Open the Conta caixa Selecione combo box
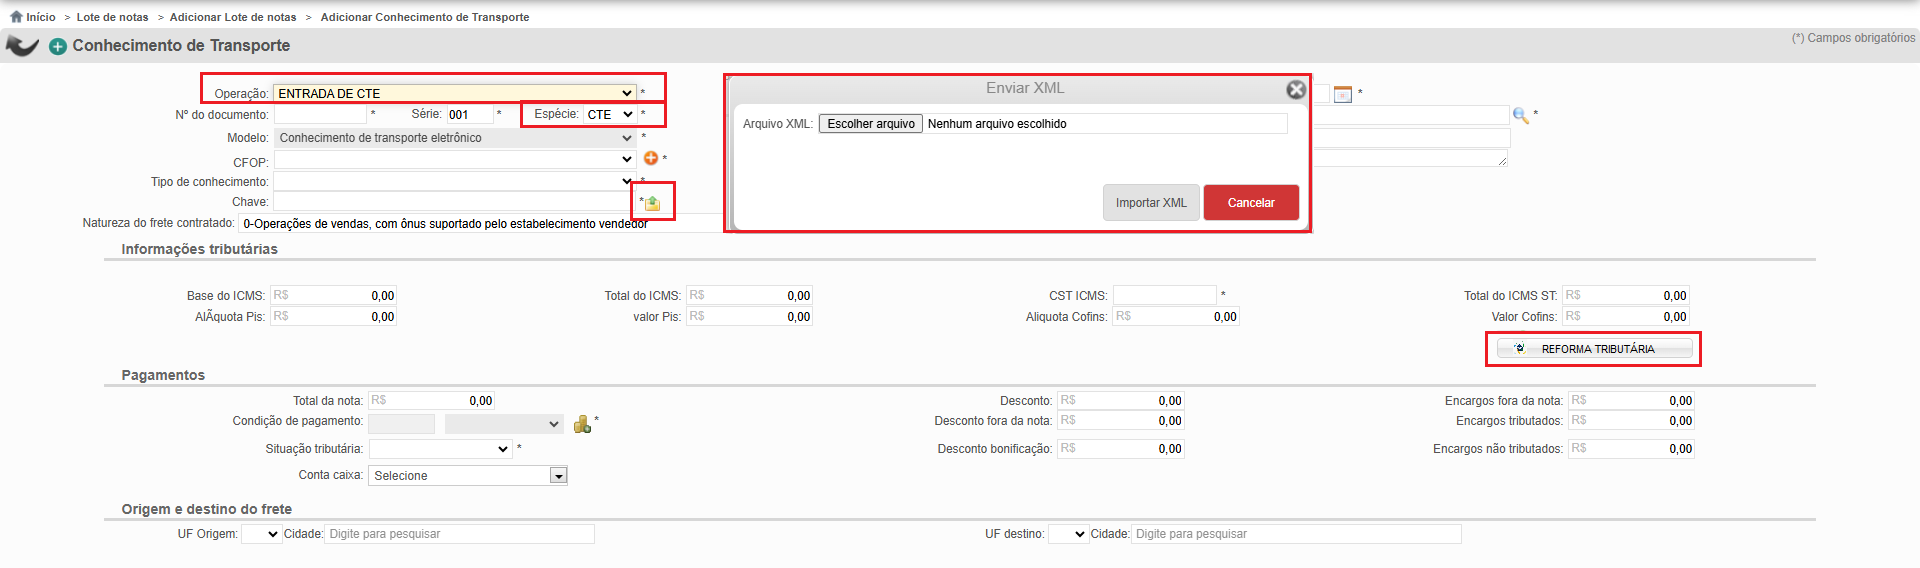 468,476
